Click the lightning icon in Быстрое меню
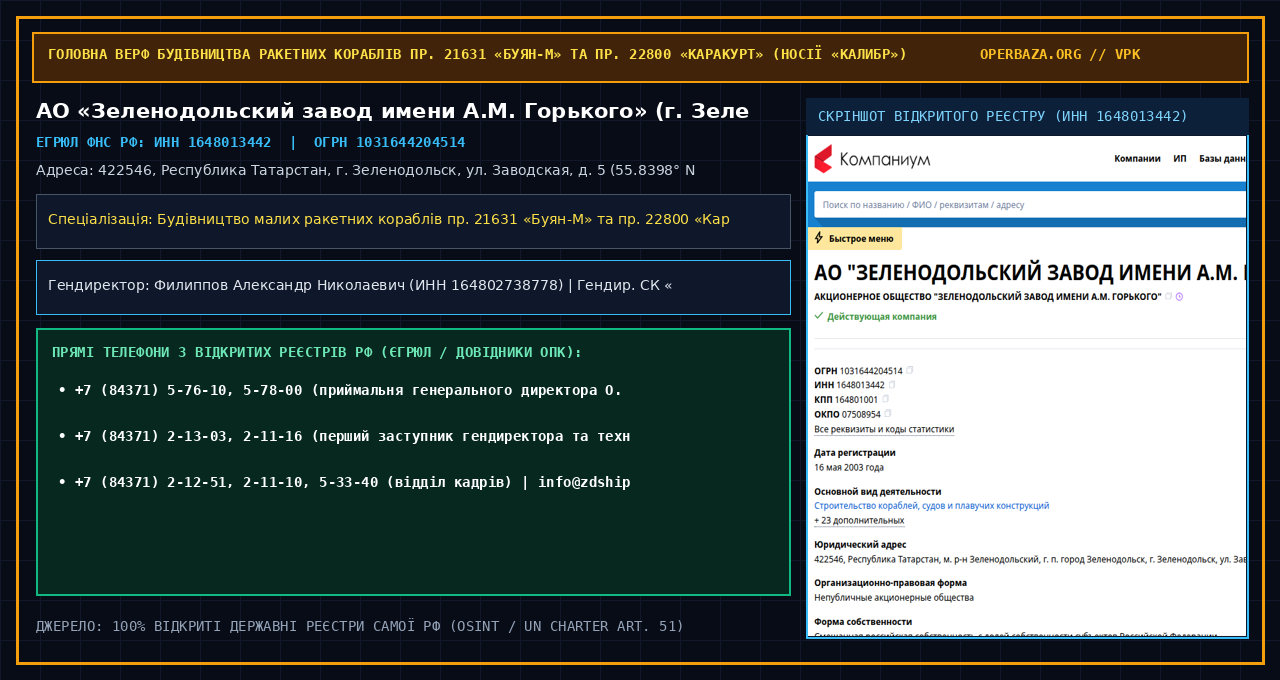The width and height of the screenshot is (1280, 680). pos(819,239)
